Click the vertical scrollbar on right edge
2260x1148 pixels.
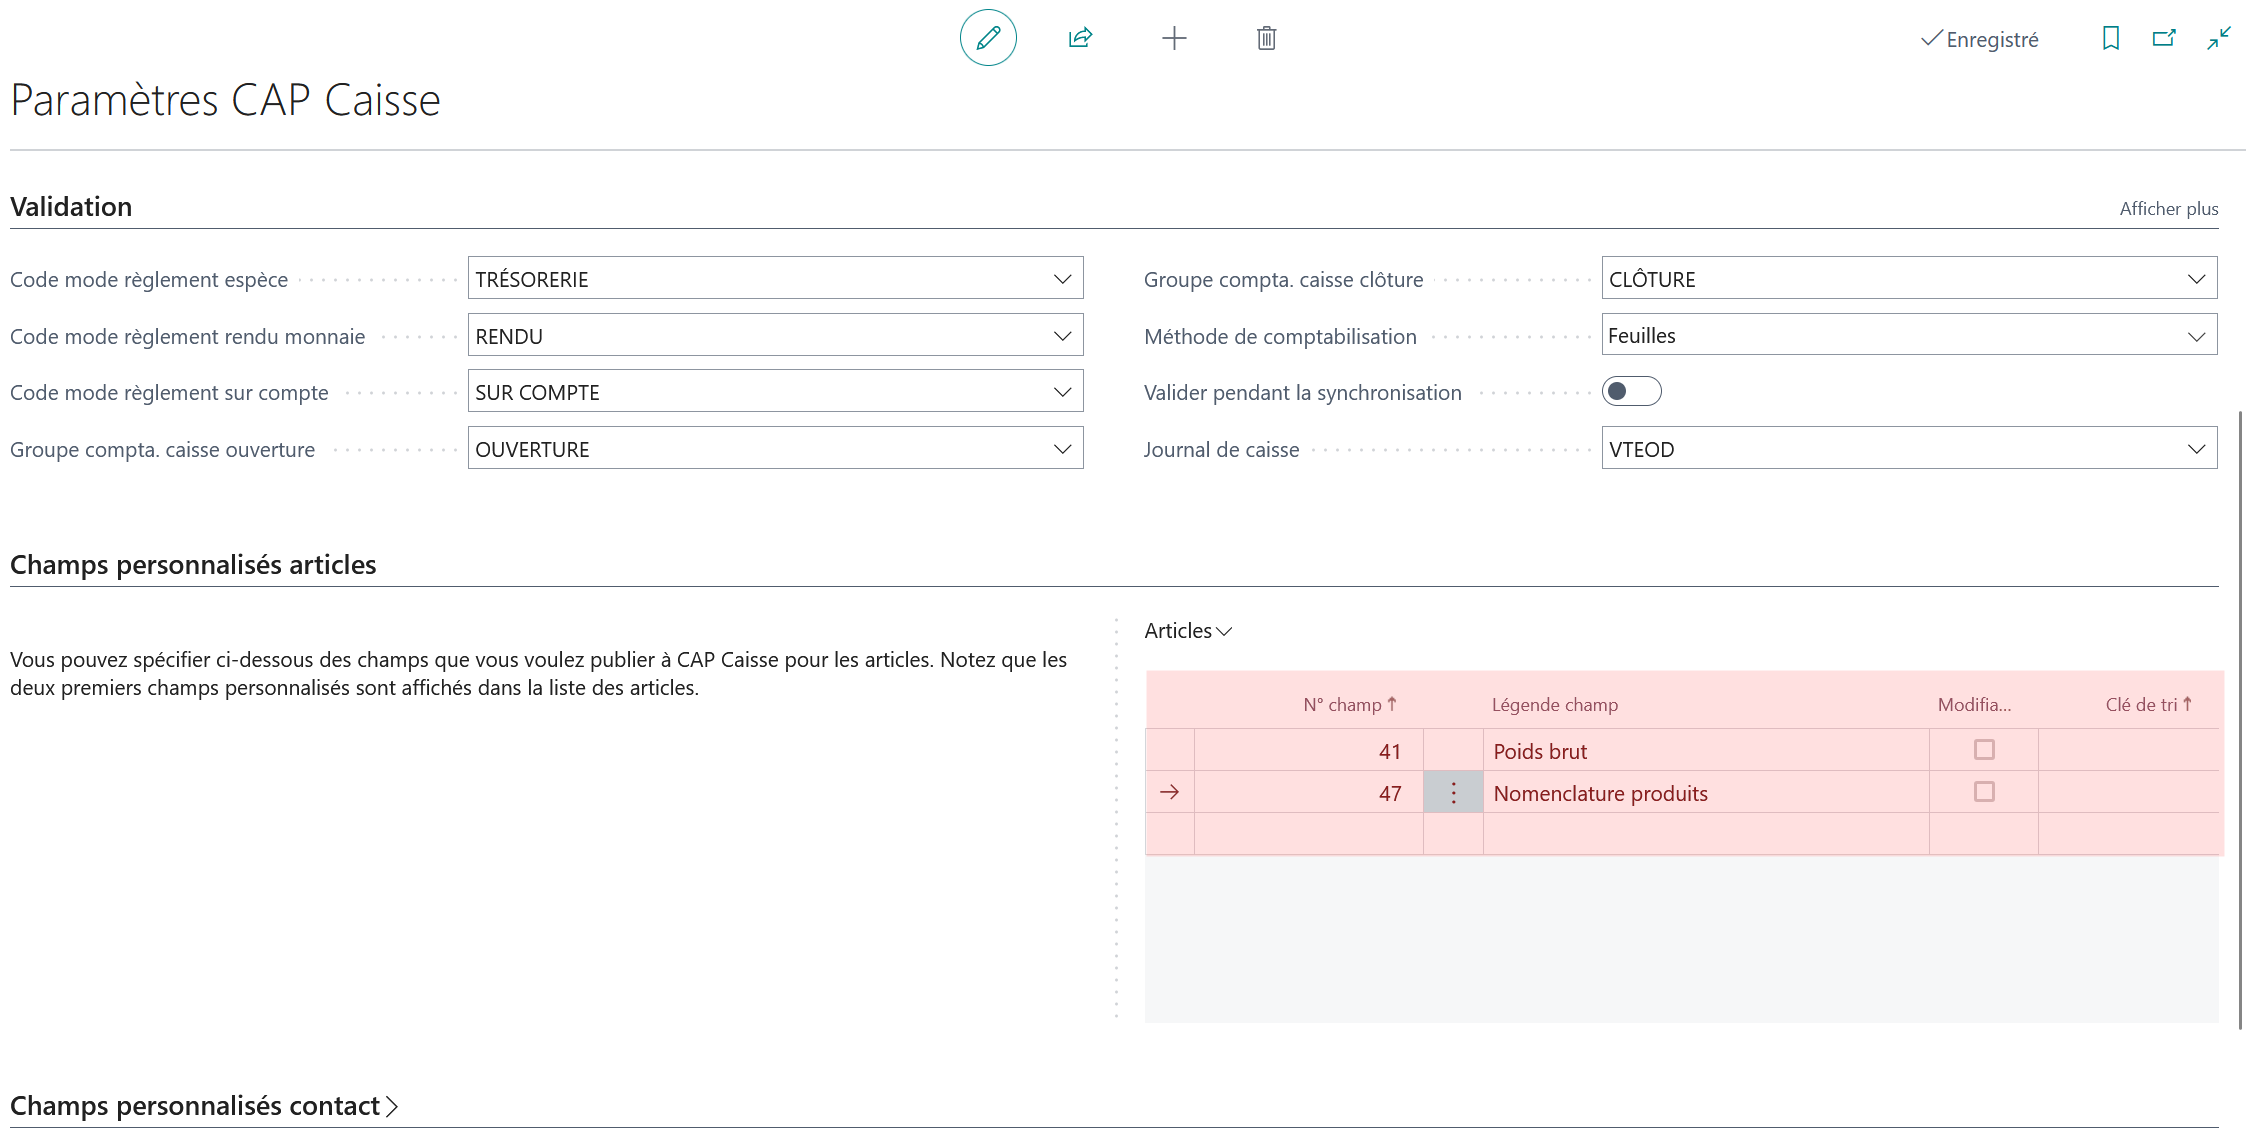pyautogui.click(x=2239, y=719)
